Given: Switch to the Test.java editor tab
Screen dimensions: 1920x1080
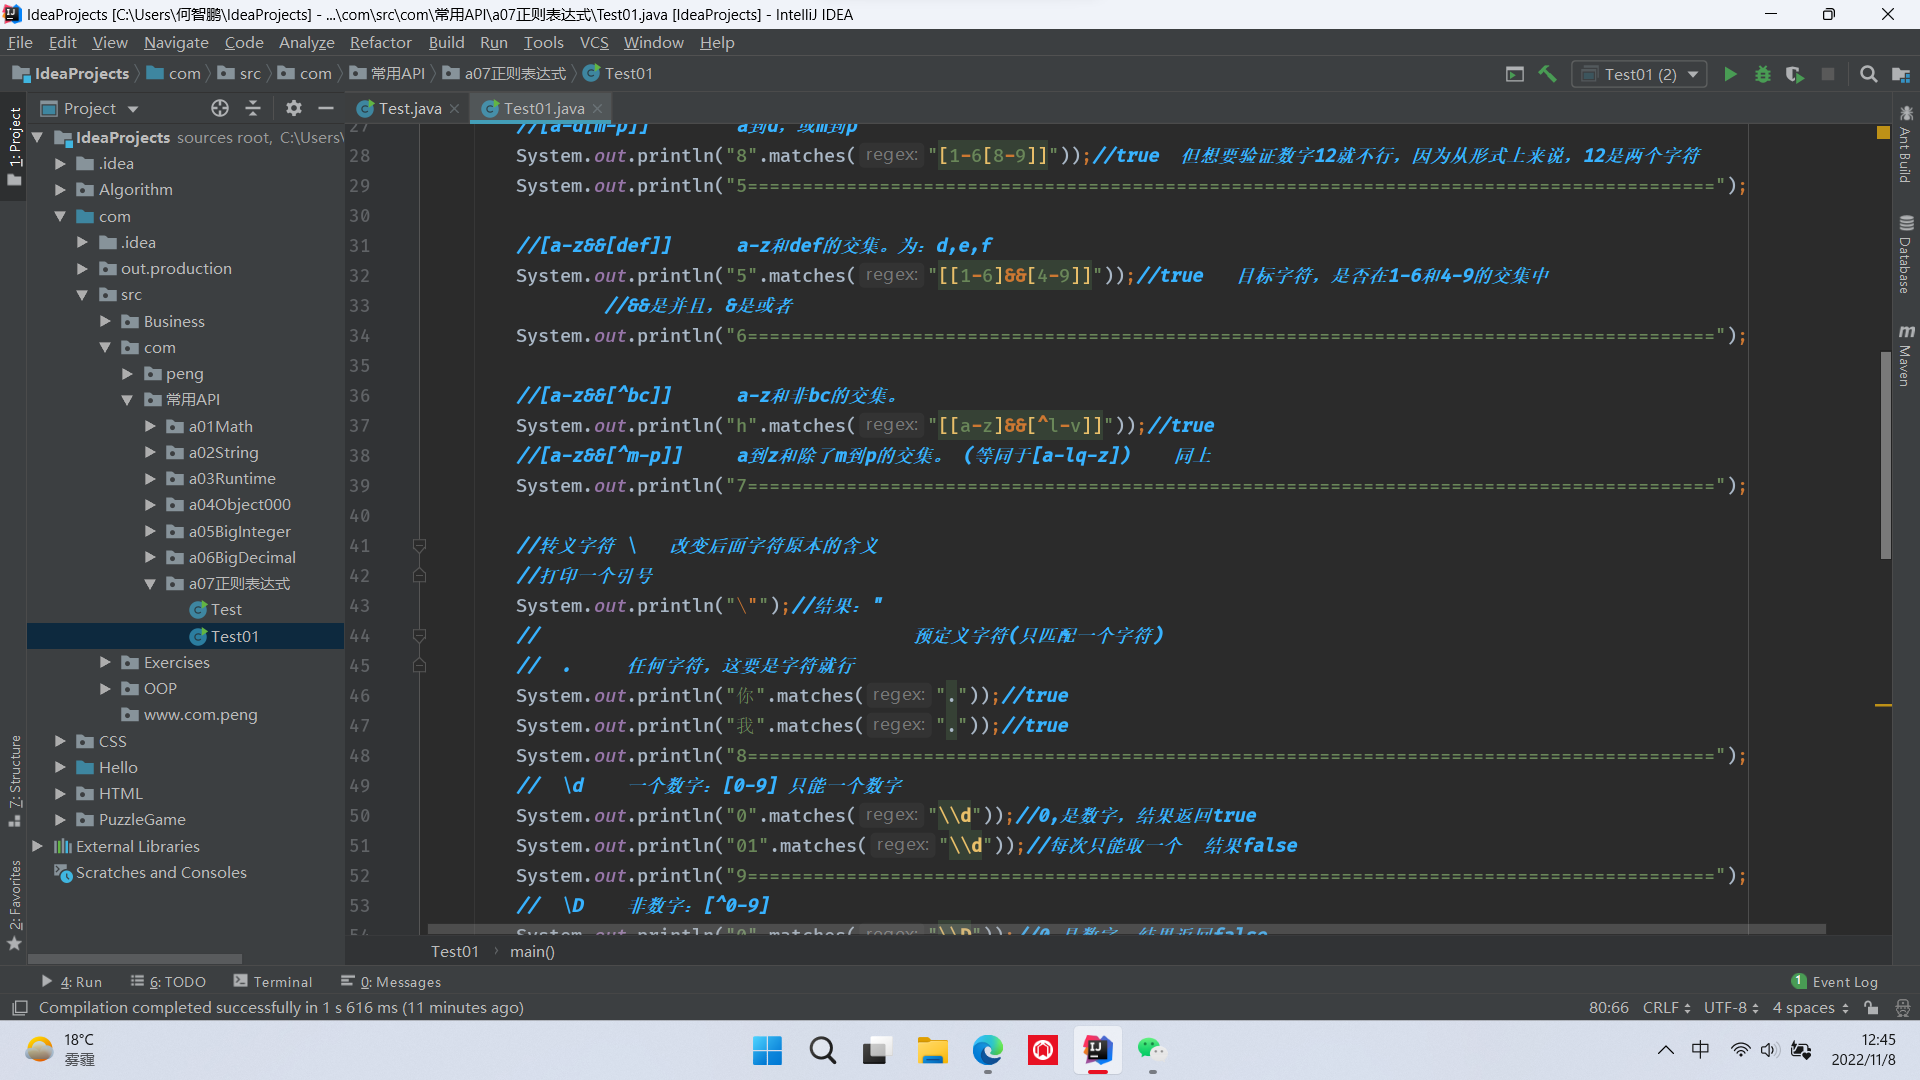Looking at the screenshot, I should (x=408, y=108).
